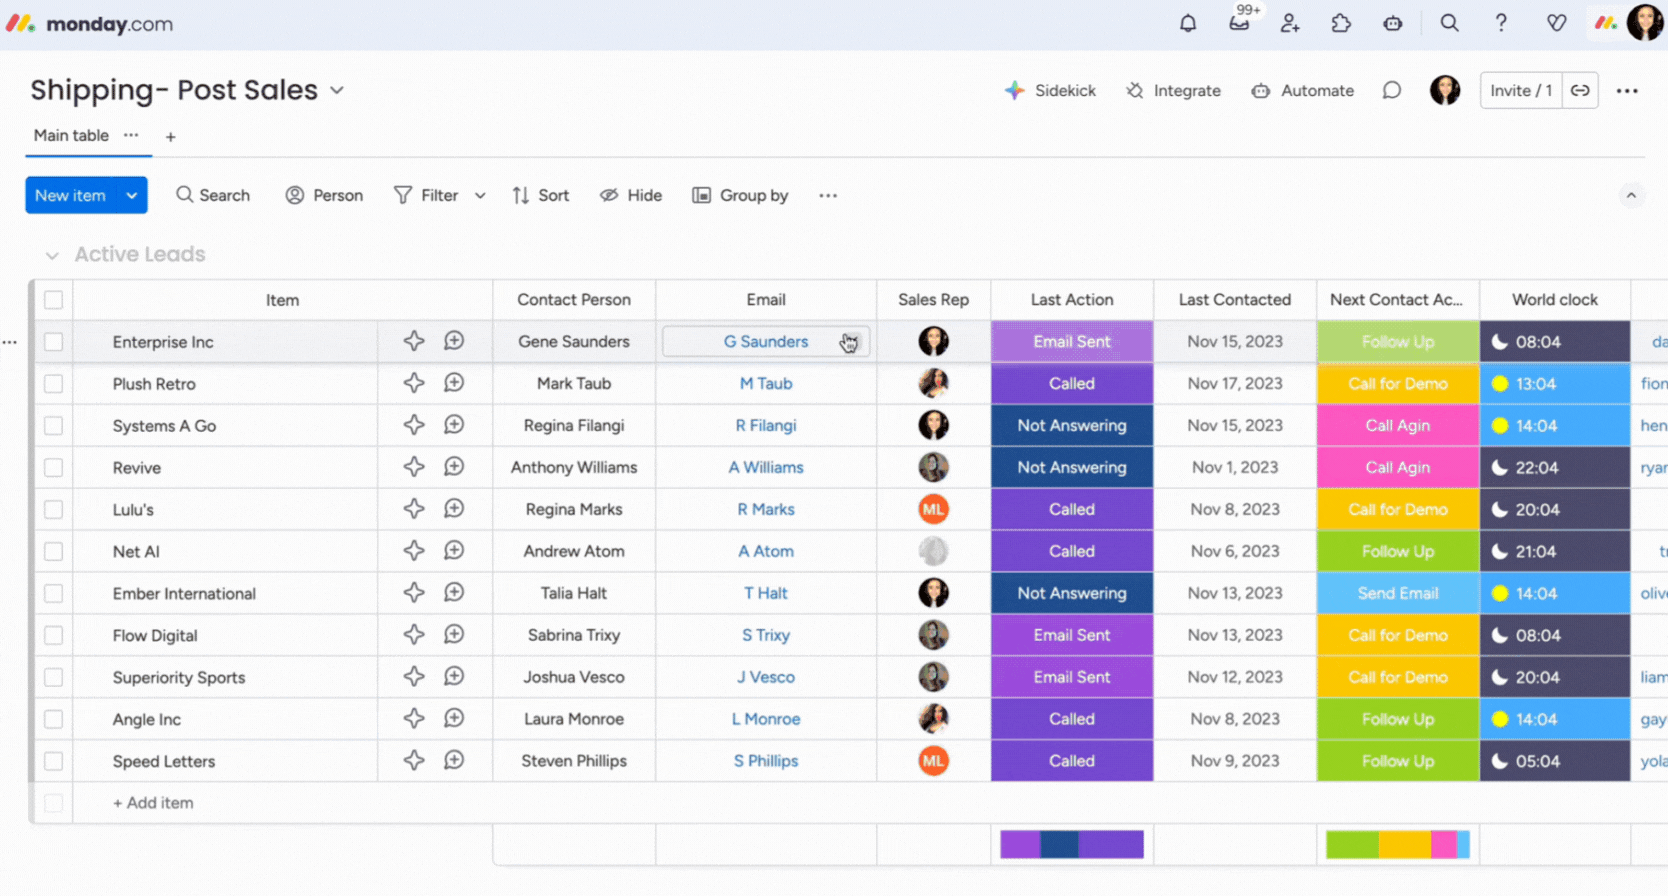Image resolution: width=1668 pixels, height=896 pixels.
Task: Open the board options three-dot menu
Action: click(x=1627, y=91)
